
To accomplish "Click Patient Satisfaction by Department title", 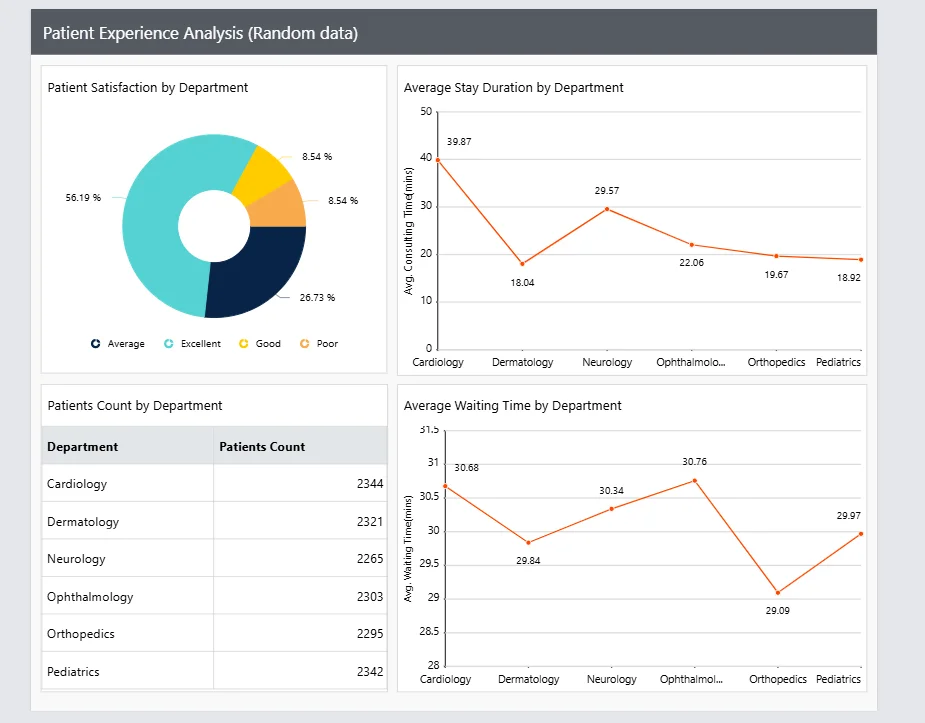I will pyautogui.click(x=147, y=87).
